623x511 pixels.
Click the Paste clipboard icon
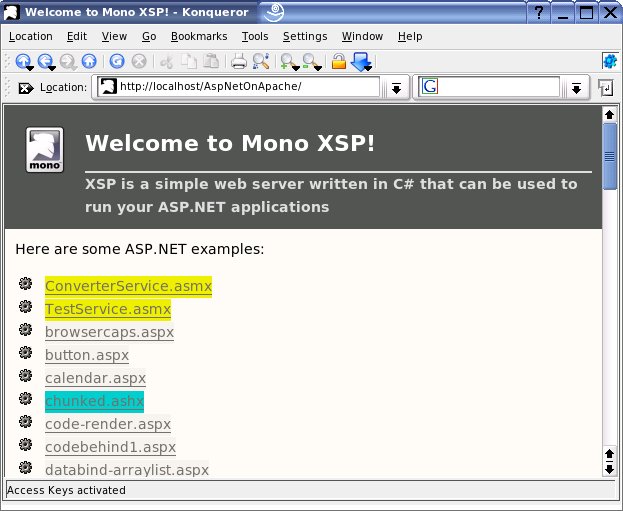click(211, 61)
